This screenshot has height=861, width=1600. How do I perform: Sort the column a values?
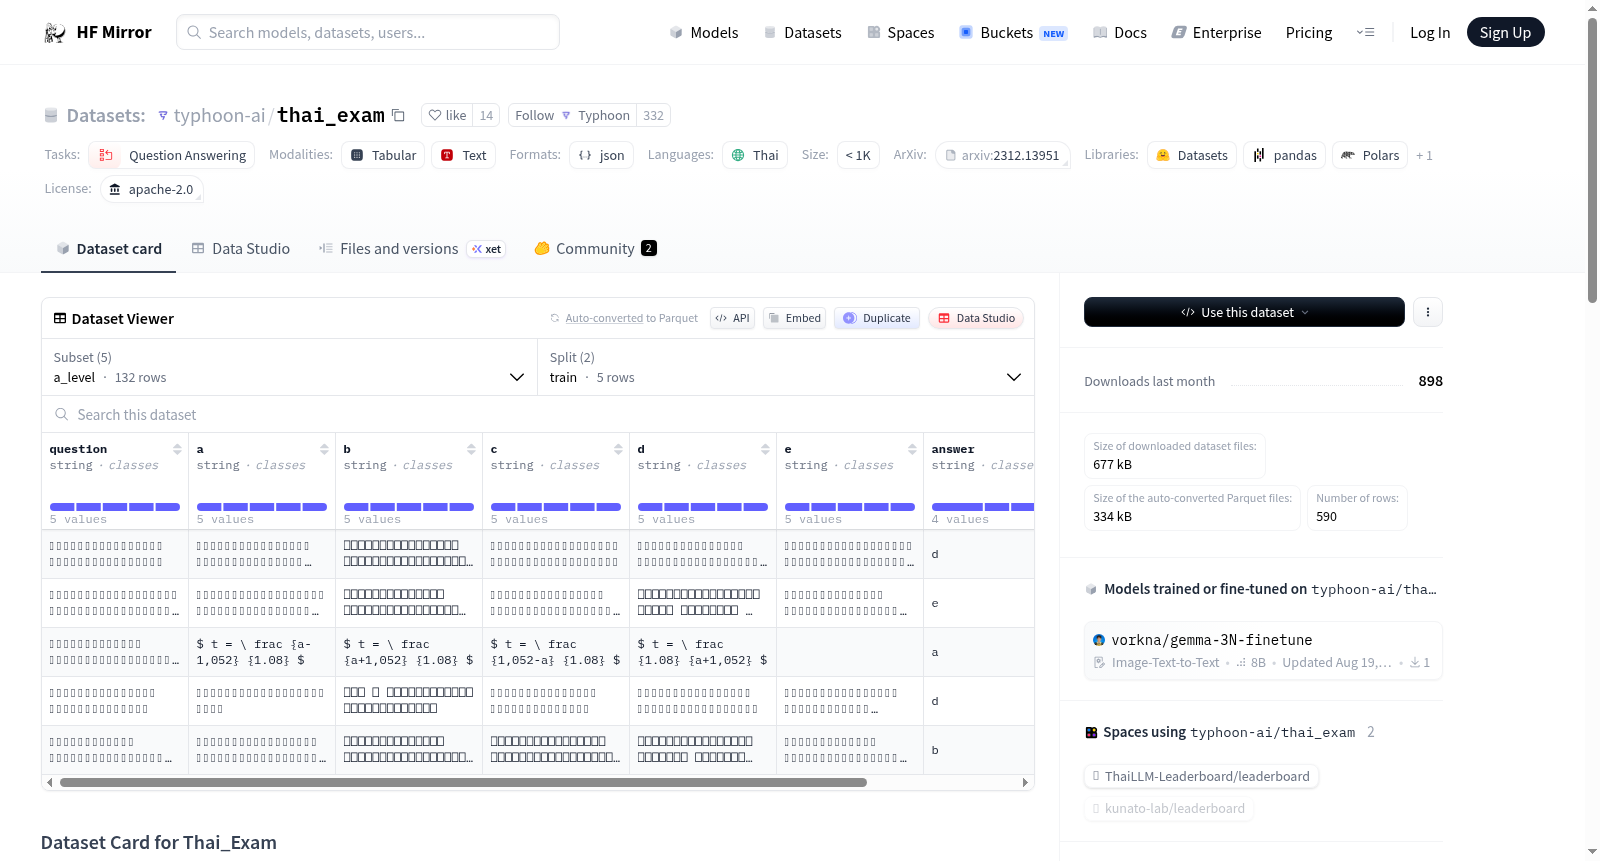point(324,449)
